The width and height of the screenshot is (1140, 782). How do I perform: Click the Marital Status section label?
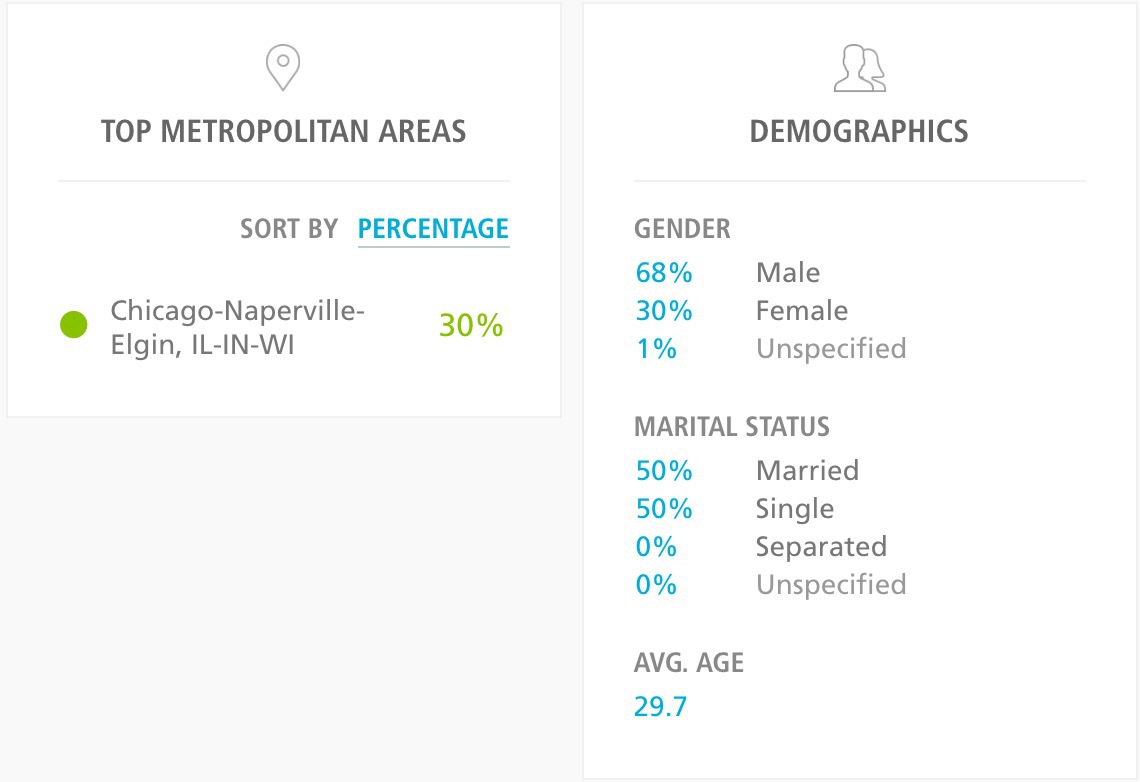[732, 427]
